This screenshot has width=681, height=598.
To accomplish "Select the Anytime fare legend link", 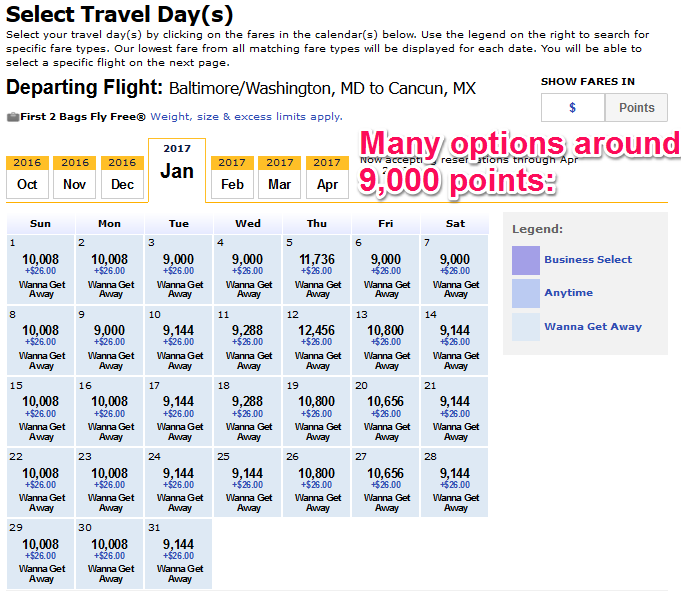I will (x=568, y=293).
